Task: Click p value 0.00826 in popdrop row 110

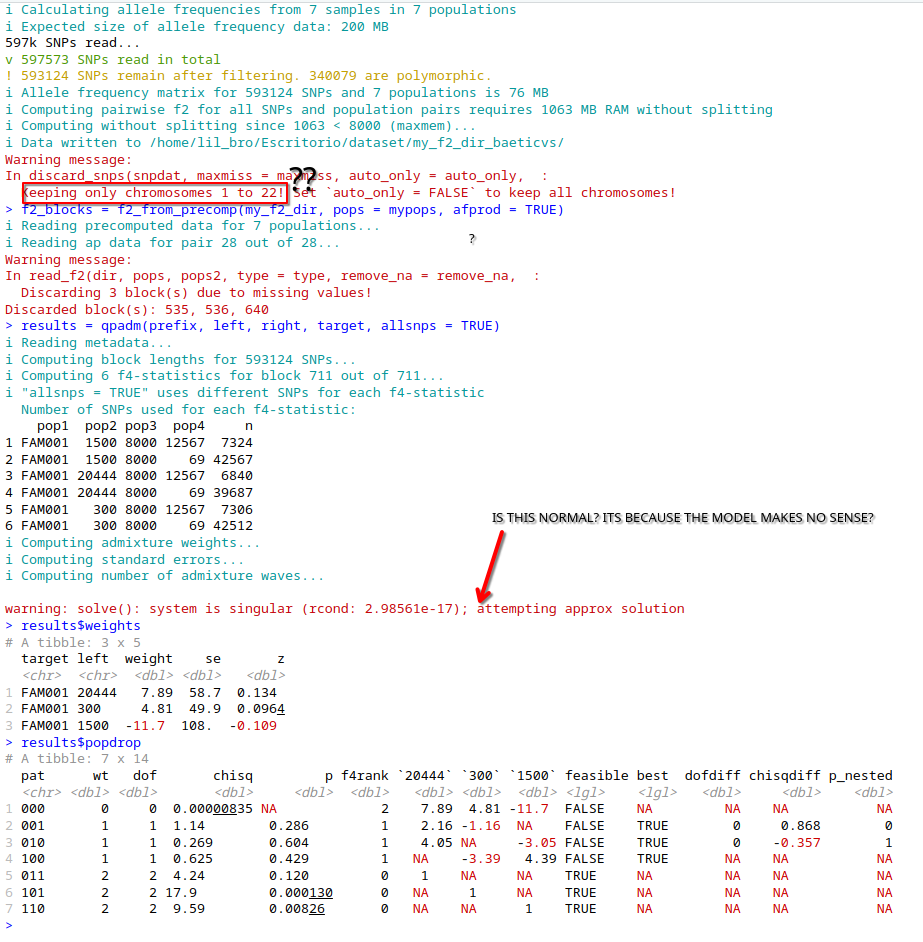Action: (x=297, y=909)
